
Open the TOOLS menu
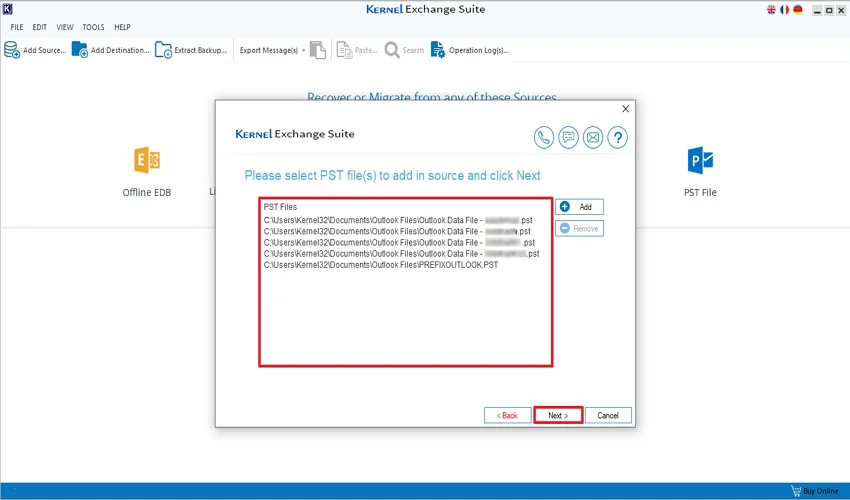coord(93,27)
